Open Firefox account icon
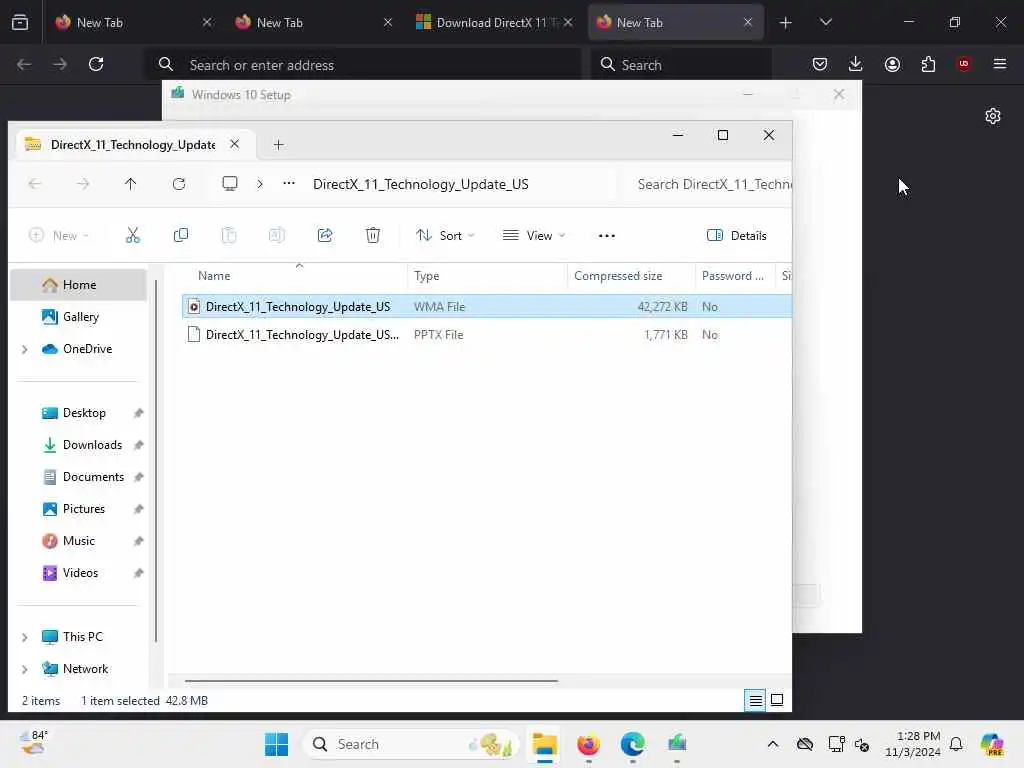The height and width of the screenshot is (768, 1024). (x=892, y=64)
